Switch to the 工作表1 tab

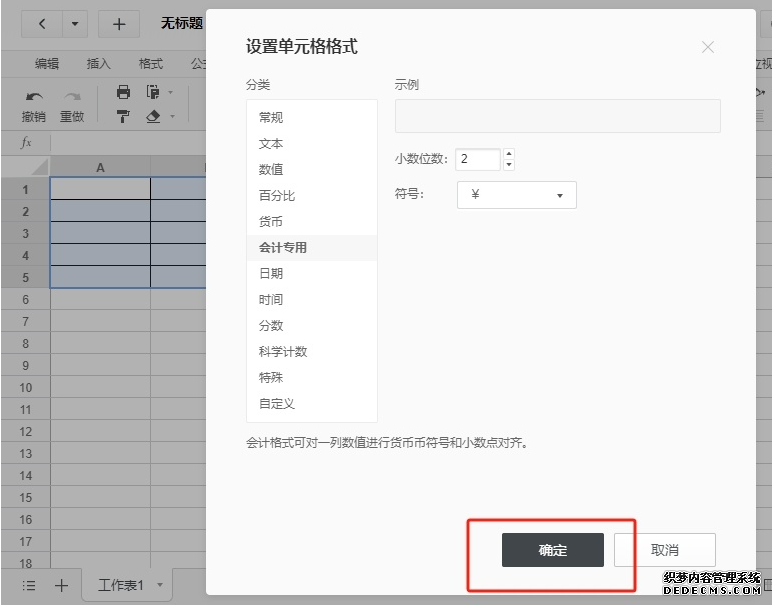[121, 585]
